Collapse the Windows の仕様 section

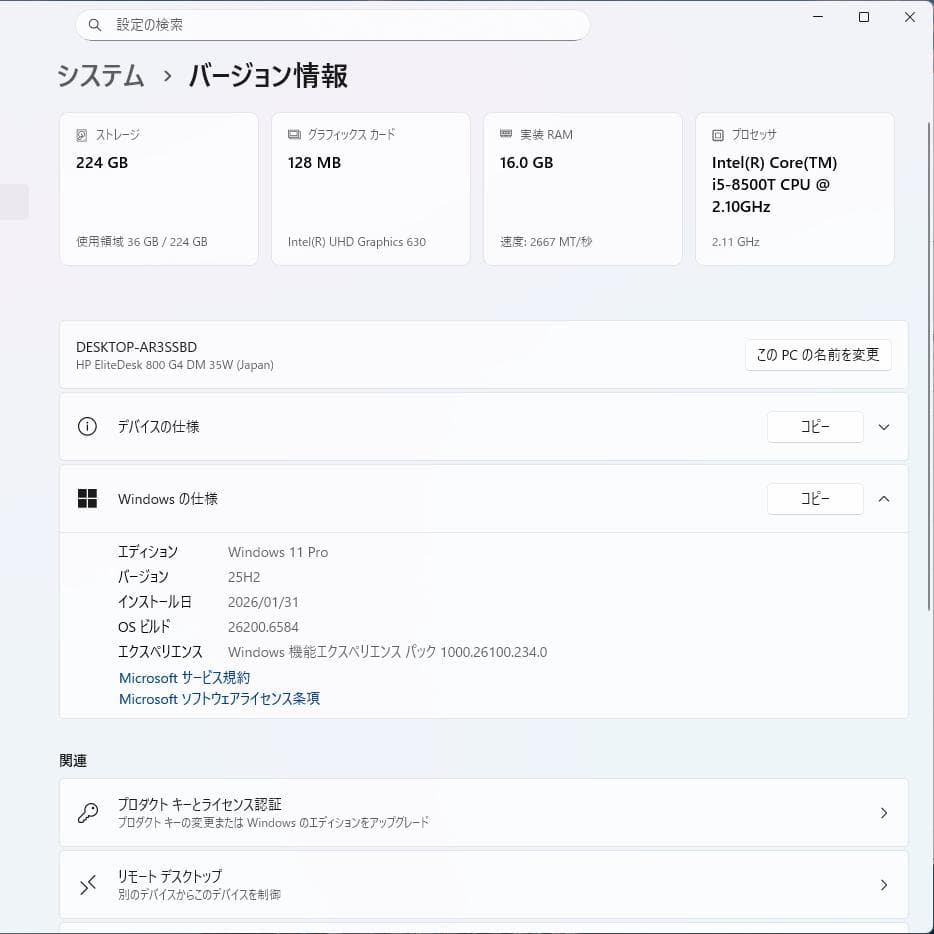(883, 498)
